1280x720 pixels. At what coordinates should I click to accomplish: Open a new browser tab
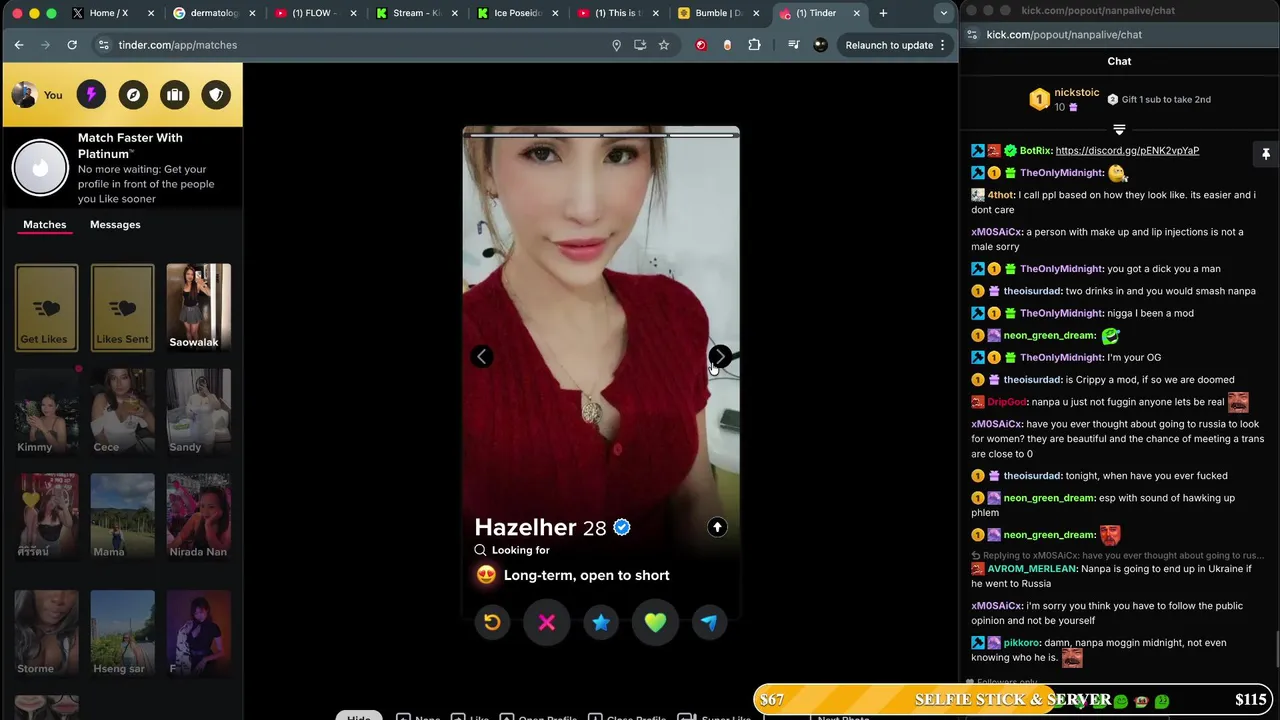pos(883,13)
